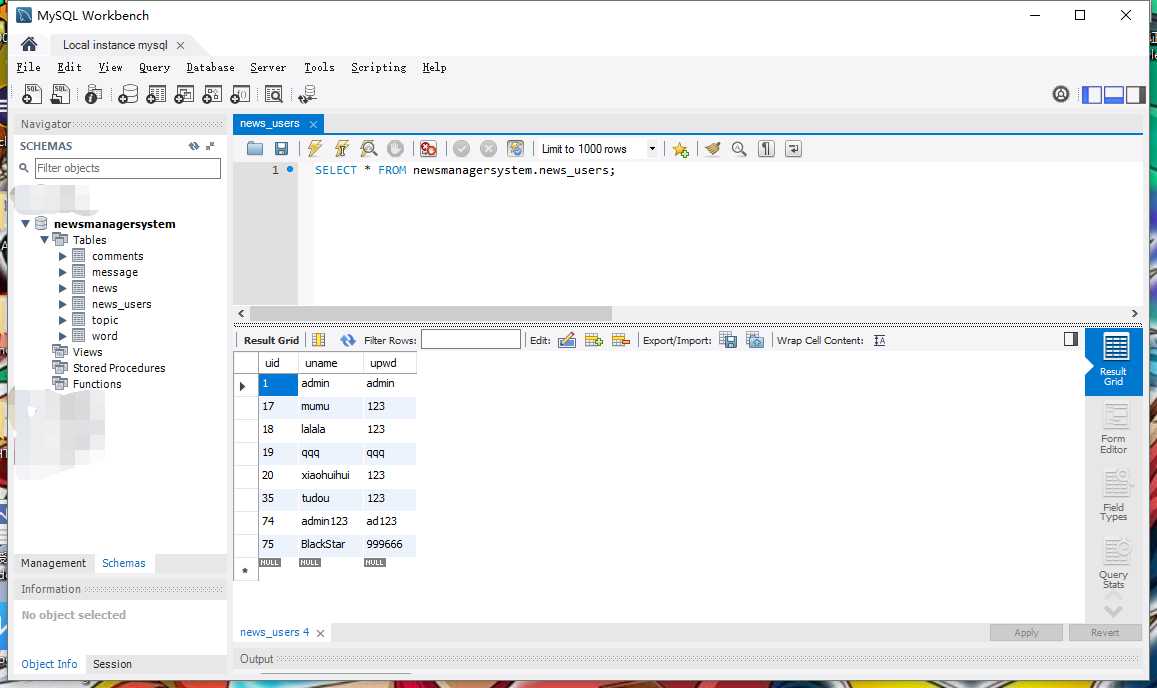Select the BlackStar cell in uname column
The image size is (1157, 688).
(331, 544)
